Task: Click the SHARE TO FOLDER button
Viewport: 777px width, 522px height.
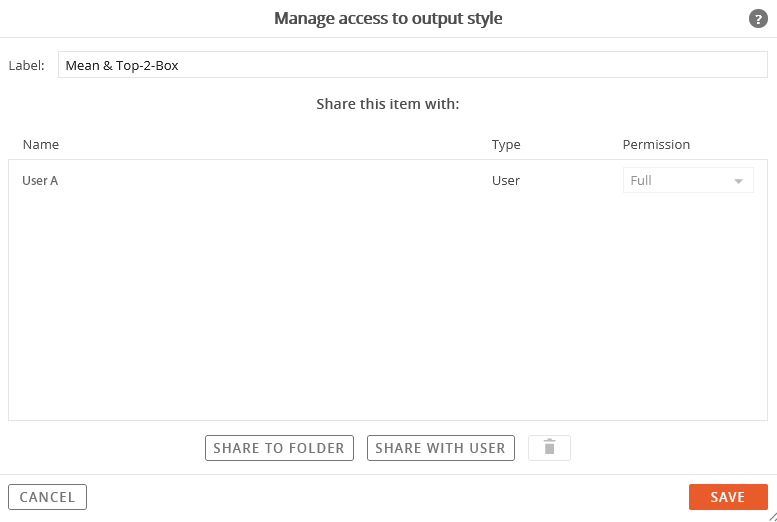Action: (279, 448)
